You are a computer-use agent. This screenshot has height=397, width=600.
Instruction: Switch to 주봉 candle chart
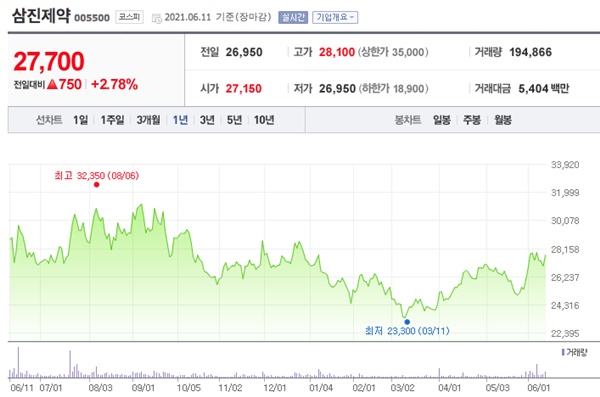(472, 120)
